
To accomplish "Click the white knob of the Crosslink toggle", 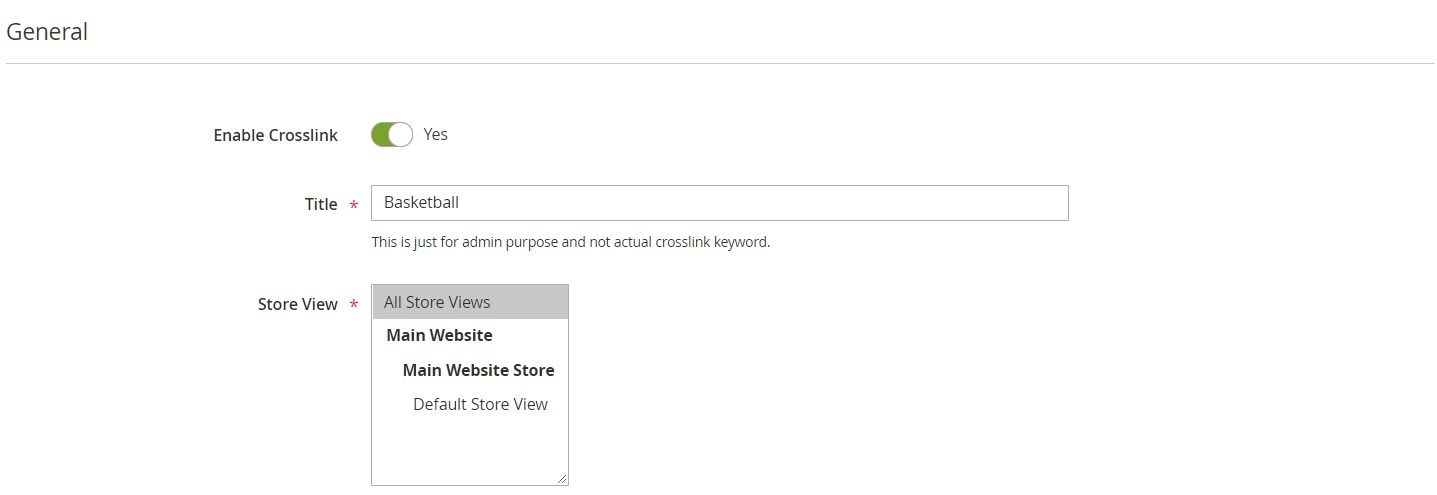I will [400, 134].
